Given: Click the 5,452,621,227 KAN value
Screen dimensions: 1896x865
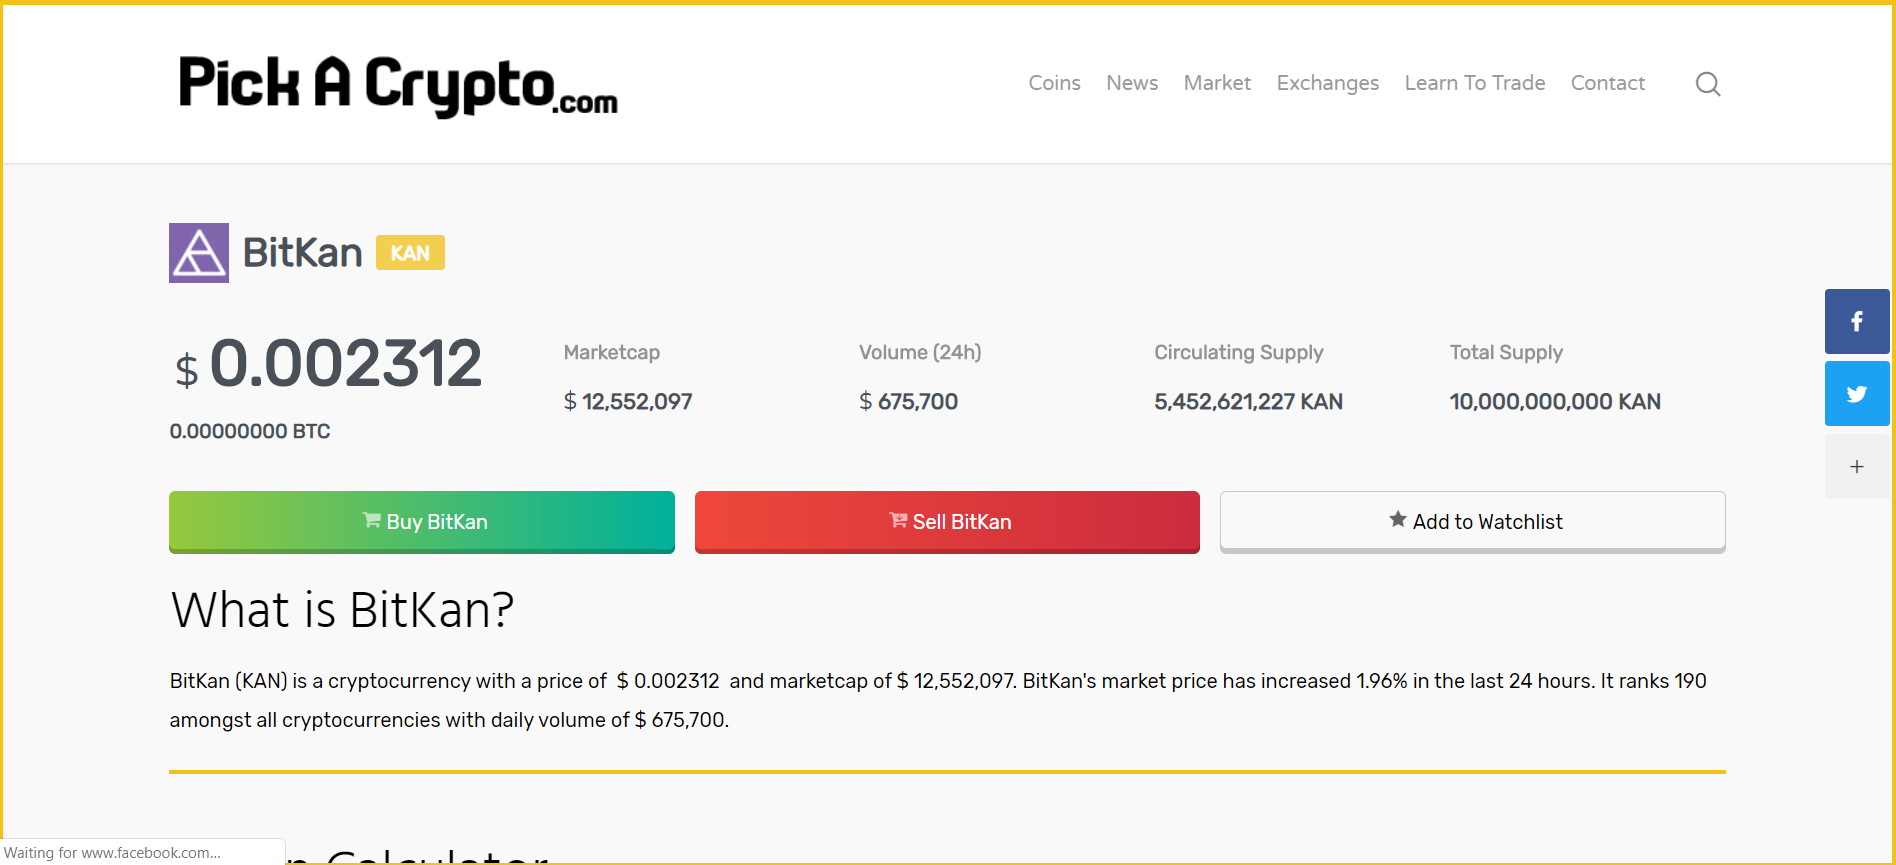Looking at the screenshot, I should 1249,401.
